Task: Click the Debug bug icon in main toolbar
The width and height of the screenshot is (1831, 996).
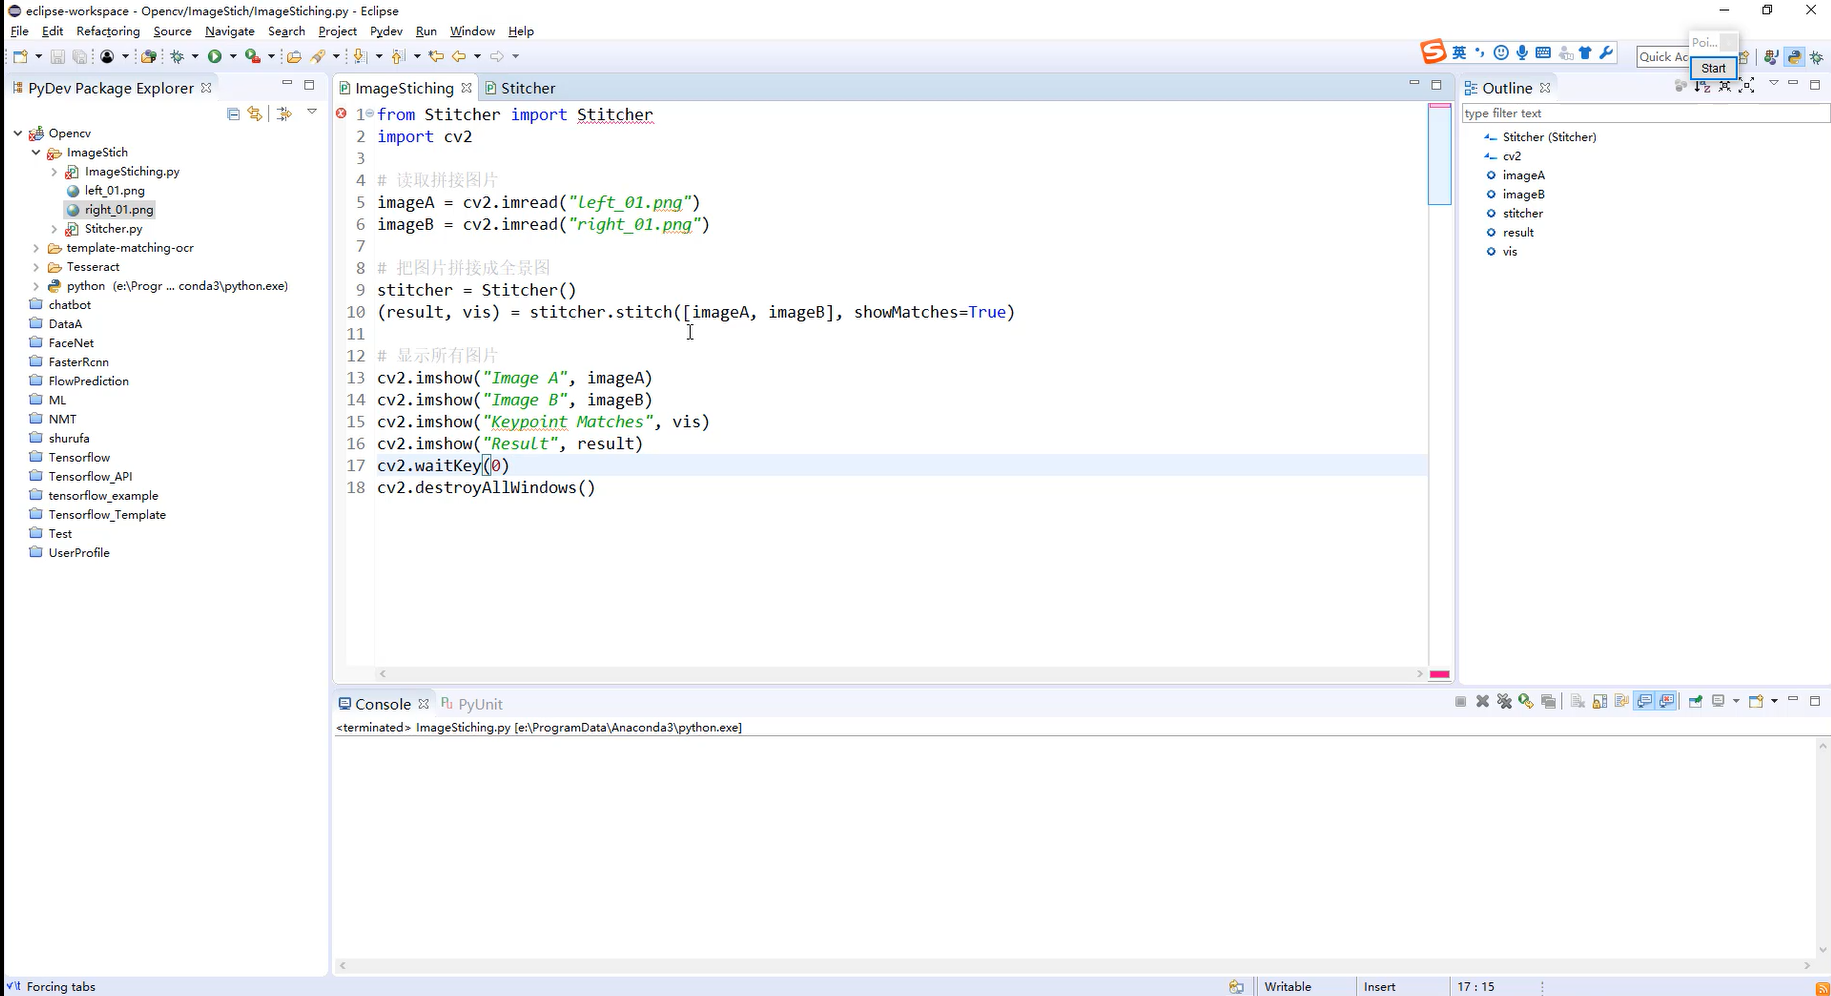Action: pyautogui.click(x=177, y=56)
